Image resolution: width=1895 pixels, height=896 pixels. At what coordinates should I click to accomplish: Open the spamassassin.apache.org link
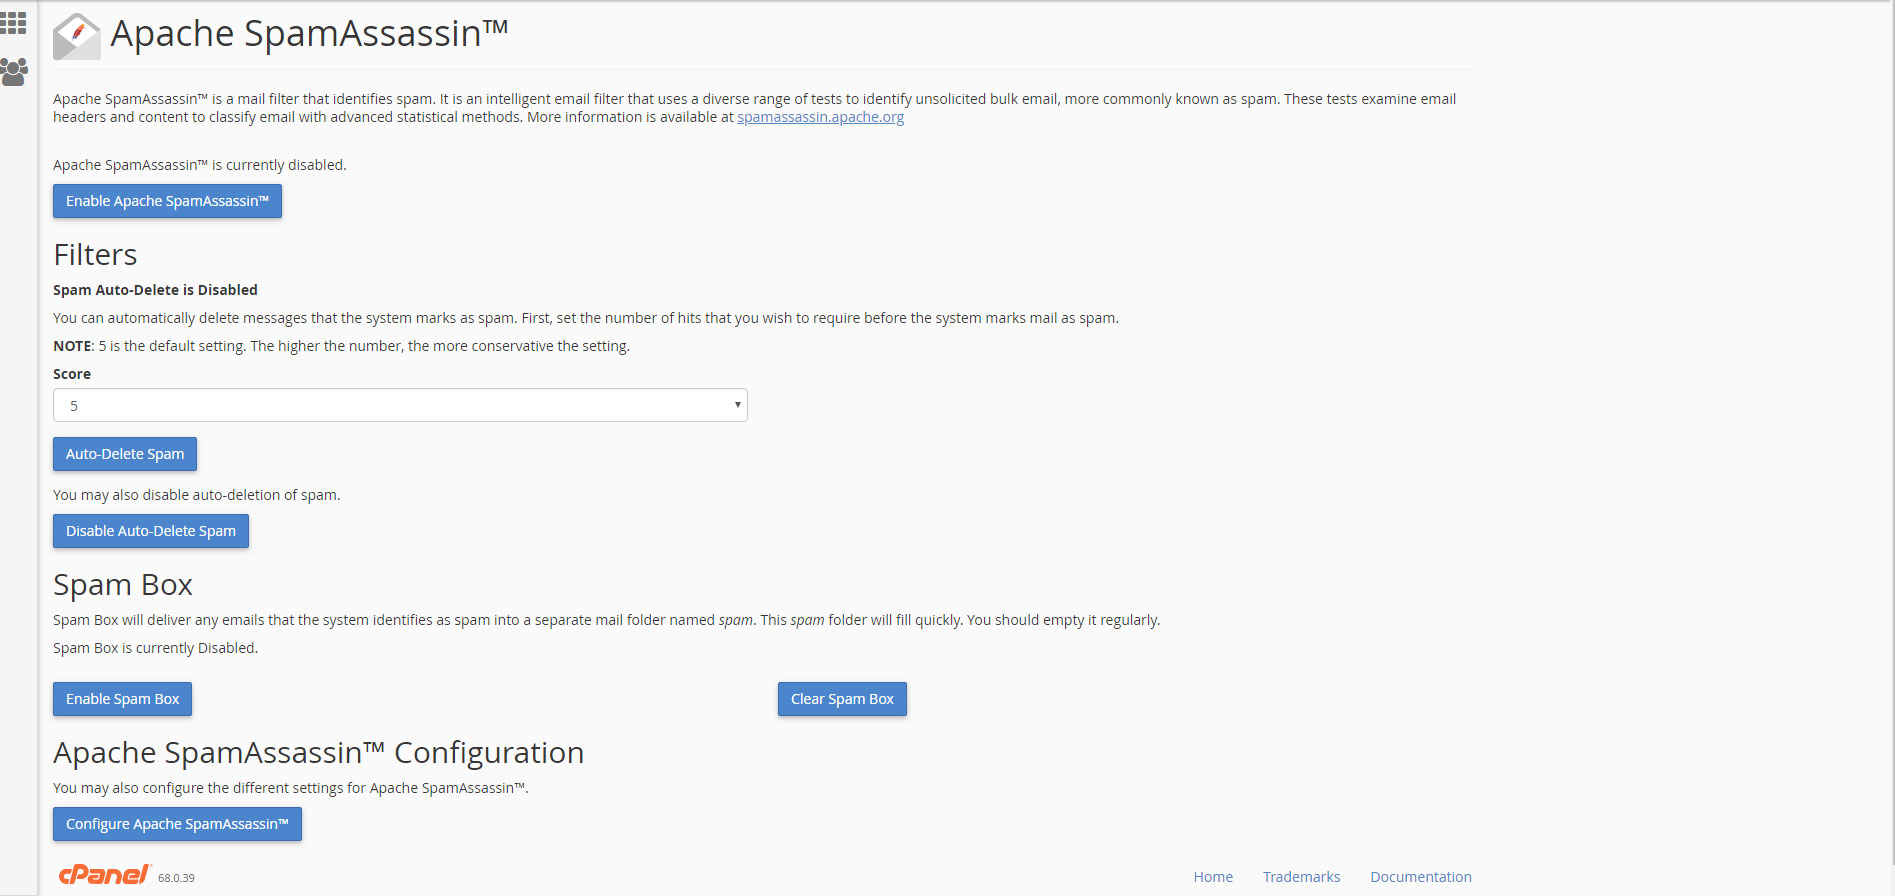[820, 117]
